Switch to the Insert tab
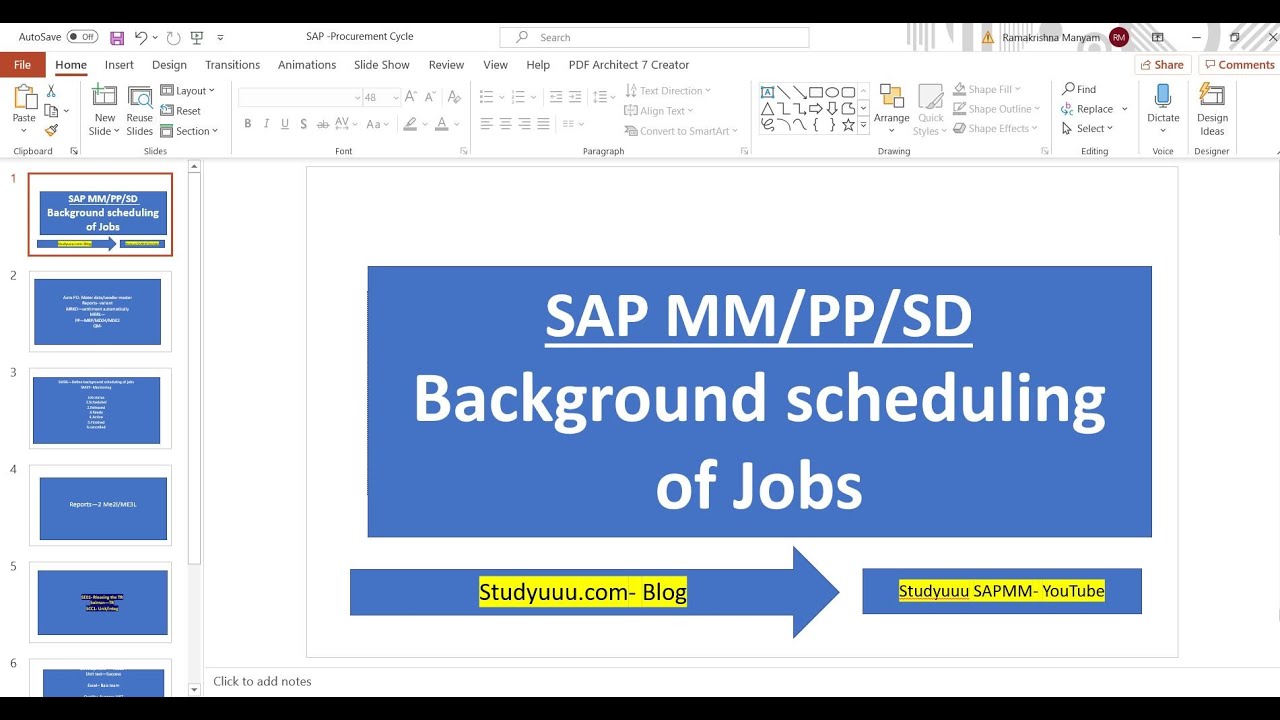The image size is (1280, 720). point(119,65)
